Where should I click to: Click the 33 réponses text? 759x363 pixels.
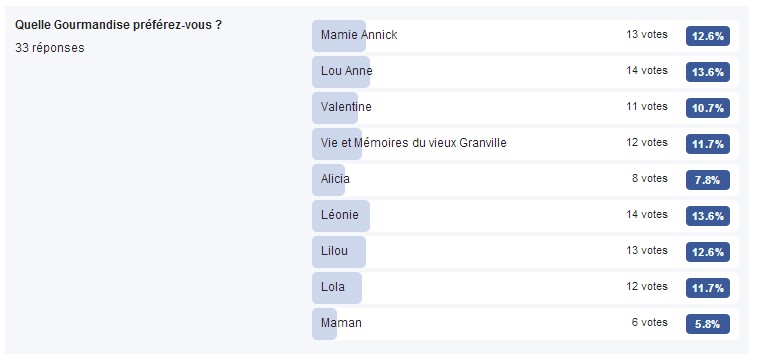coord(50,48)
